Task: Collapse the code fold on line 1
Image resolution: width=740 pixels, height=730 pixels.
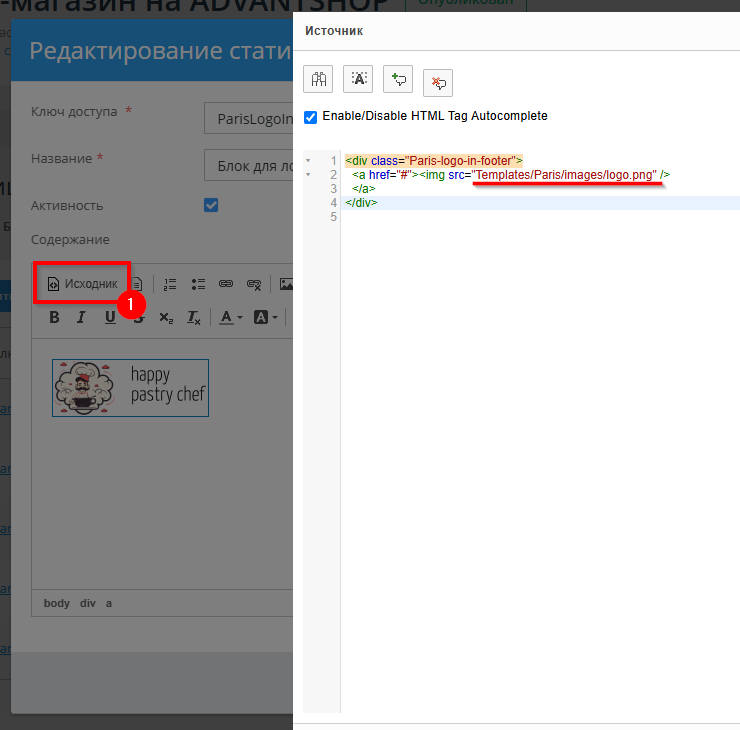Action: (308, 160)
